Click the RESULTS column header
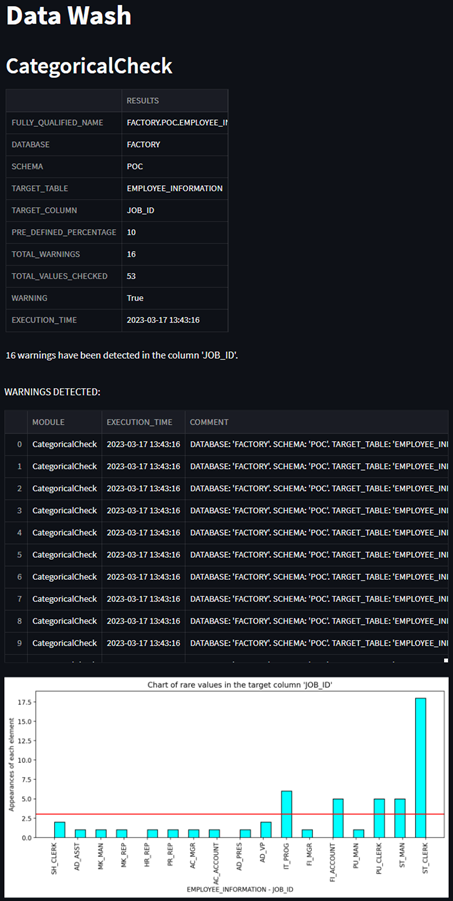The width and height of the screenshot is (453, 901). (x=175, y=101)
